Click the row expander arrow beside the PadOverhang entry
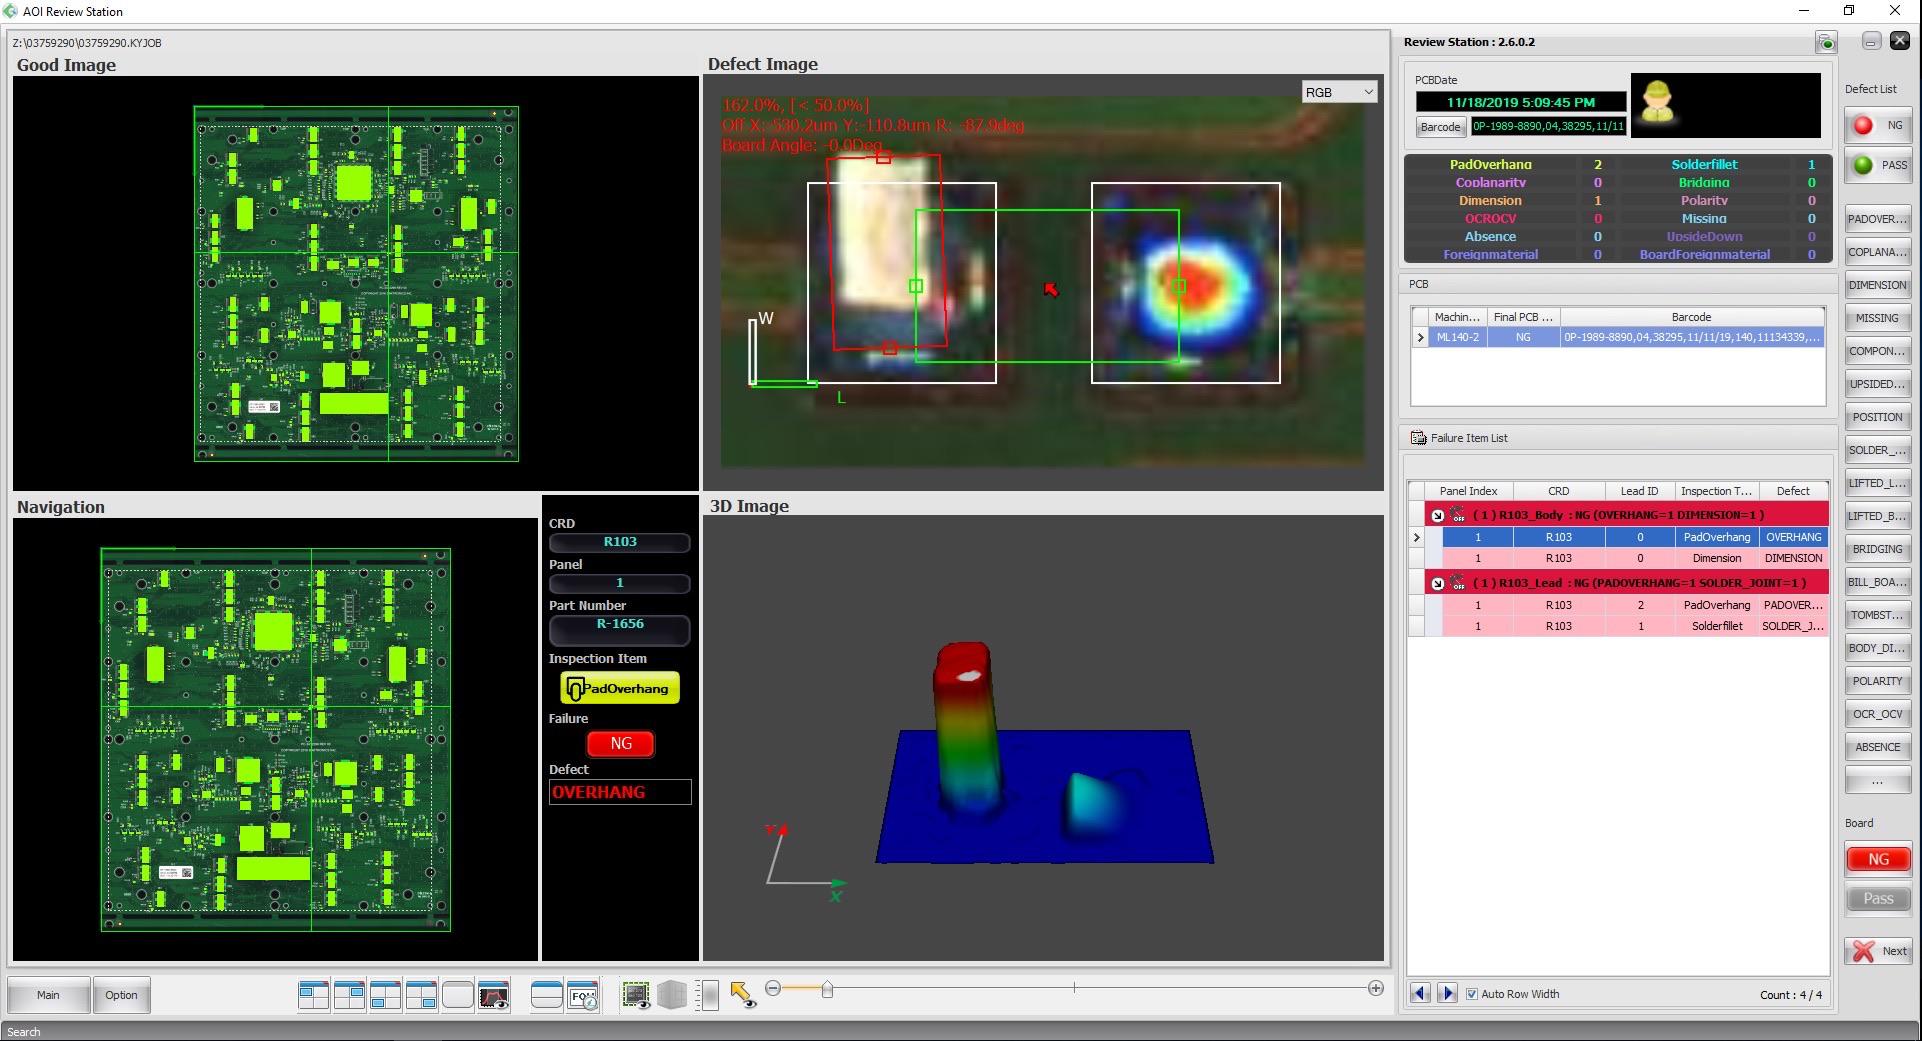The width and height of the screenshot is (1922, 1041). pos(1417,537)
